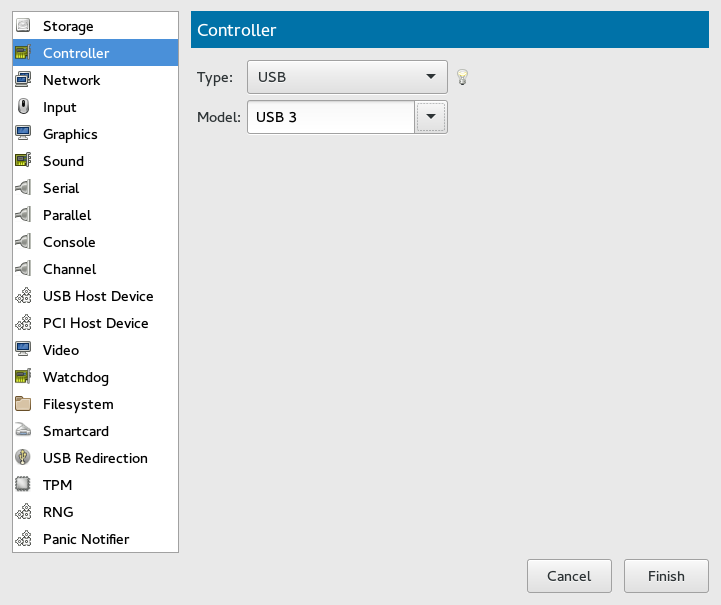Open the PCI Host Device entry
The image size is (721, 605).
[95, 323]
